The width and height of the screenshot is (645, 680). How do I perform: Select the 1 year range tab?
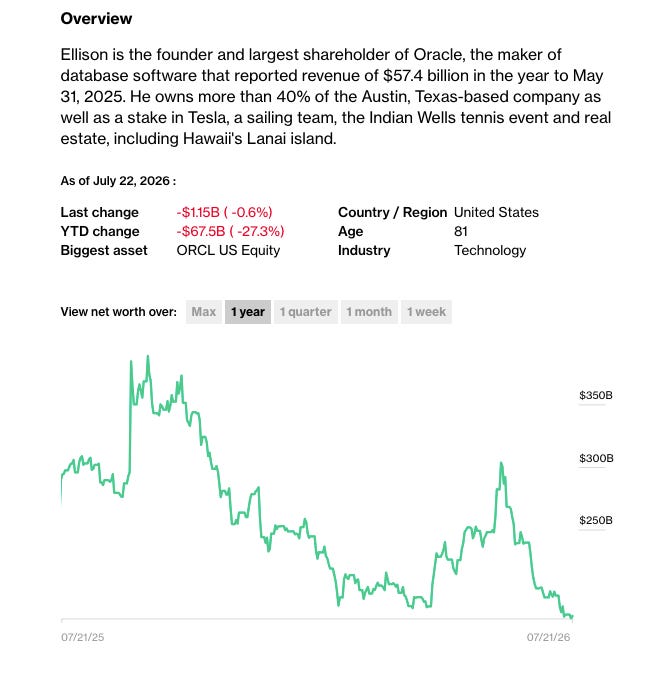[248, 312]
